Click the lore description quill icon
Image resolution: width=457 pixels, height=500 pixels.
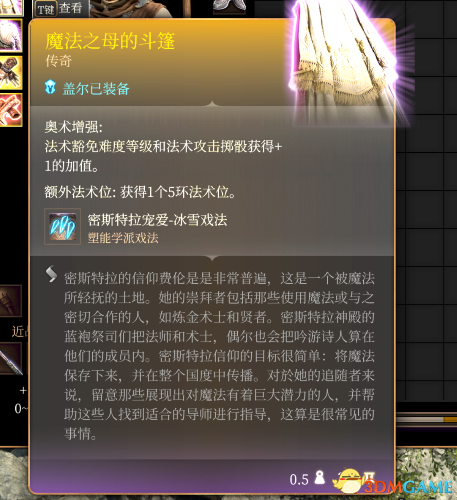(x=51, y=274)
